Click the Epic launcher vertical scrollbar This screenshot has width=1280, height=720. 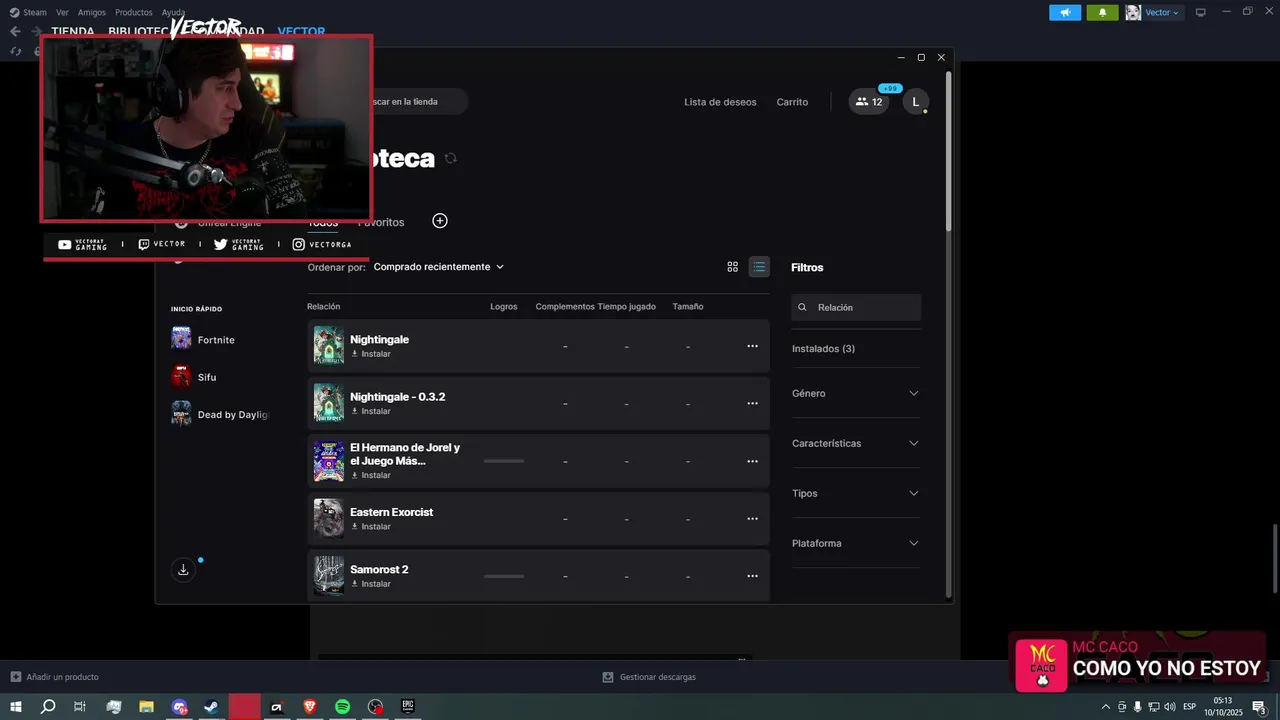tap(948, 150)
